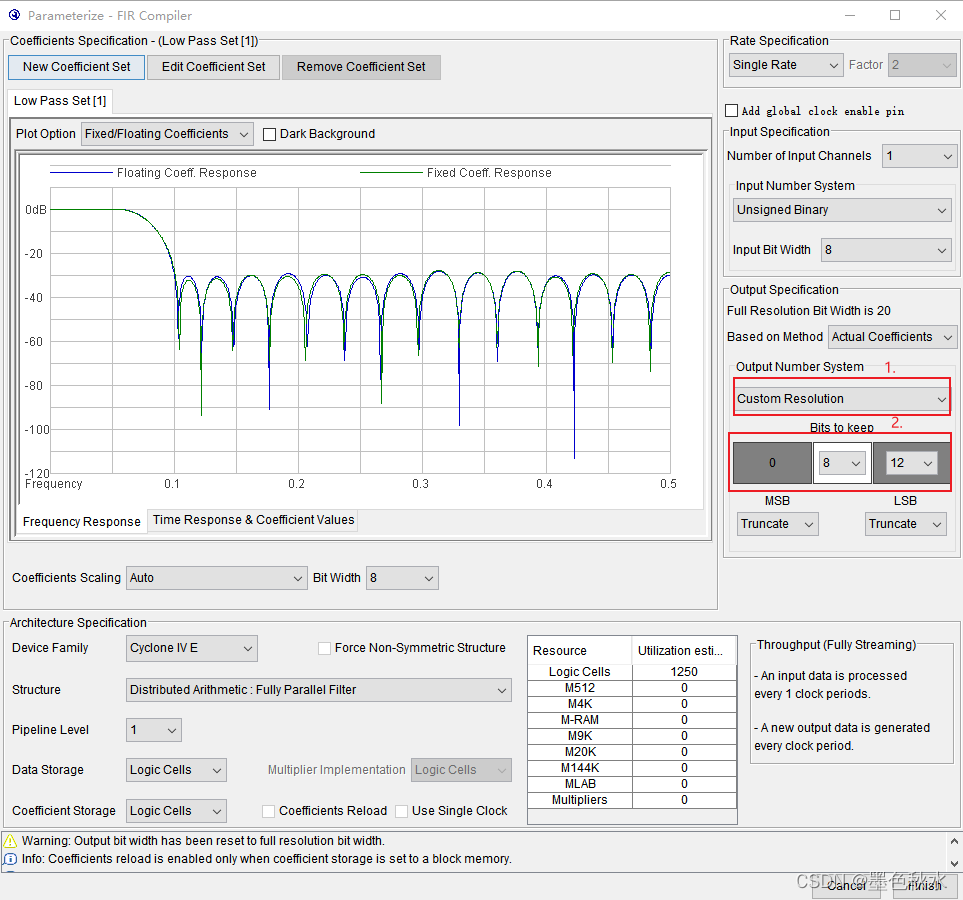
Task: Enable Coefficients Reload checkbox
Action: click(x=268, y=811)
